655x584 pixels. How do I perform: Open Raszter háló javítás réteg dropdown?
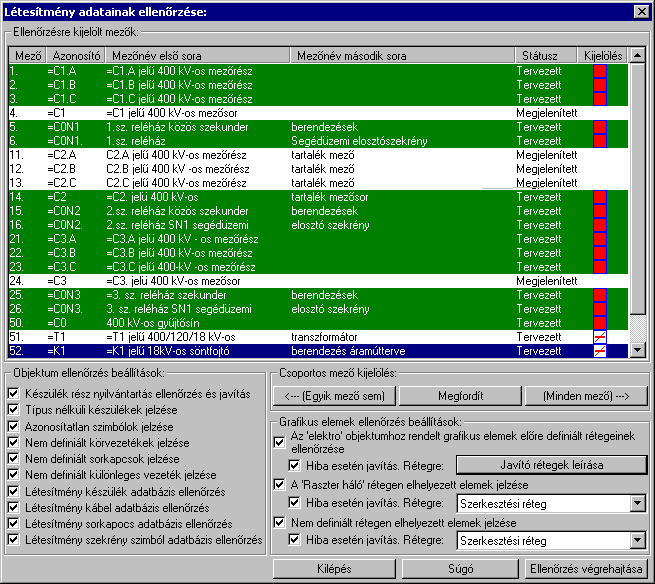click(637, 504)
